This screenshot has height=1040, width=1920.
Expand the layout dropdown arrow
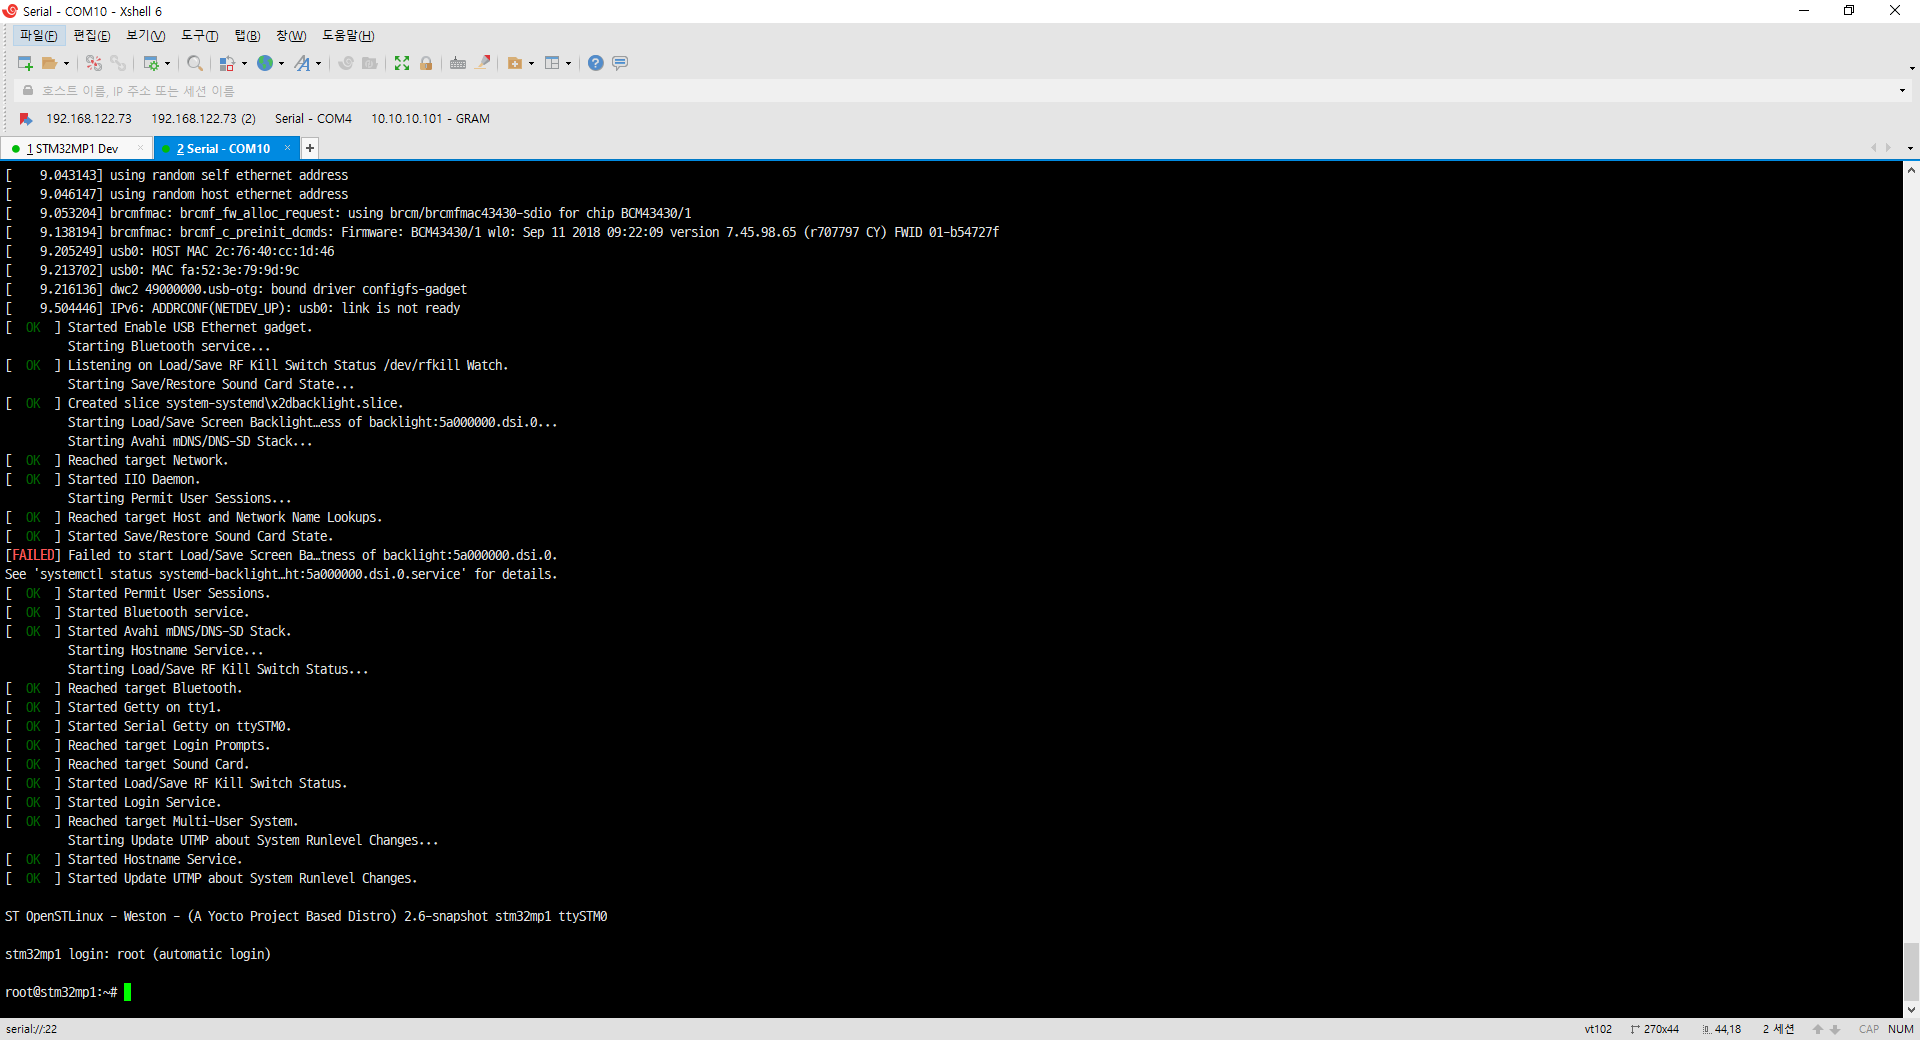(x=568, y=63)
